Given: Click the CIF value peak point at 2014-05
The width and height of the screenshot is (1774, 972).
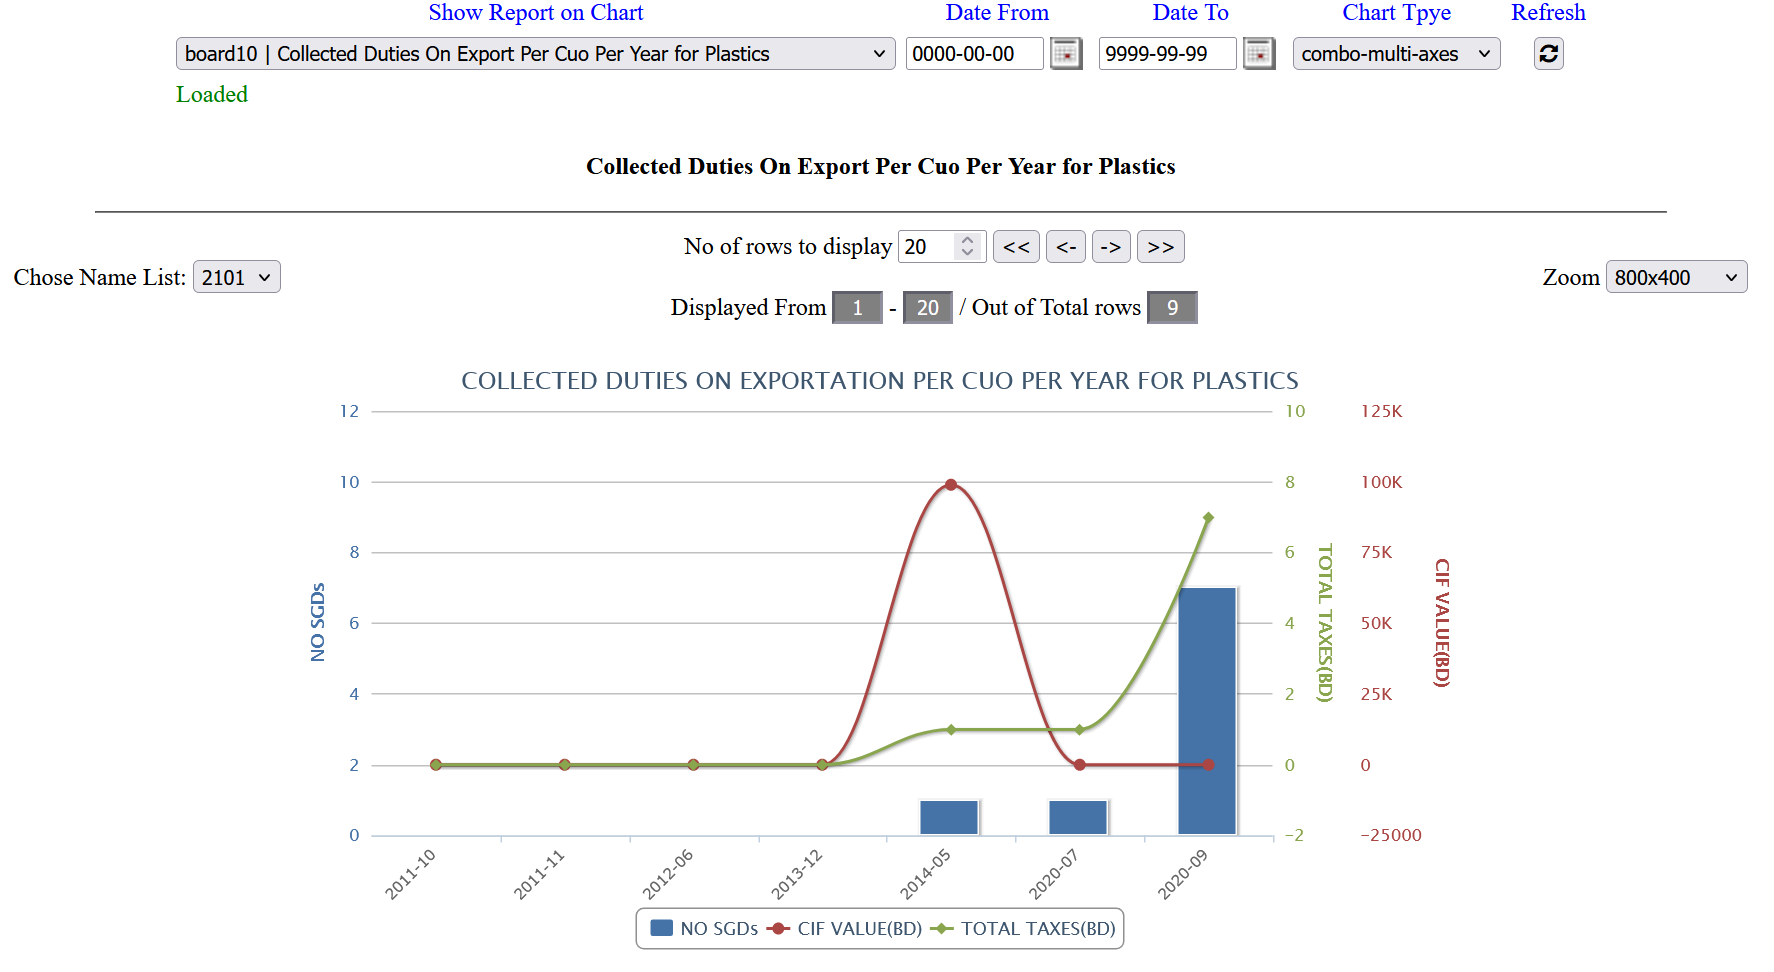Looking at the screenshot, I should click(x=951, y=485).
